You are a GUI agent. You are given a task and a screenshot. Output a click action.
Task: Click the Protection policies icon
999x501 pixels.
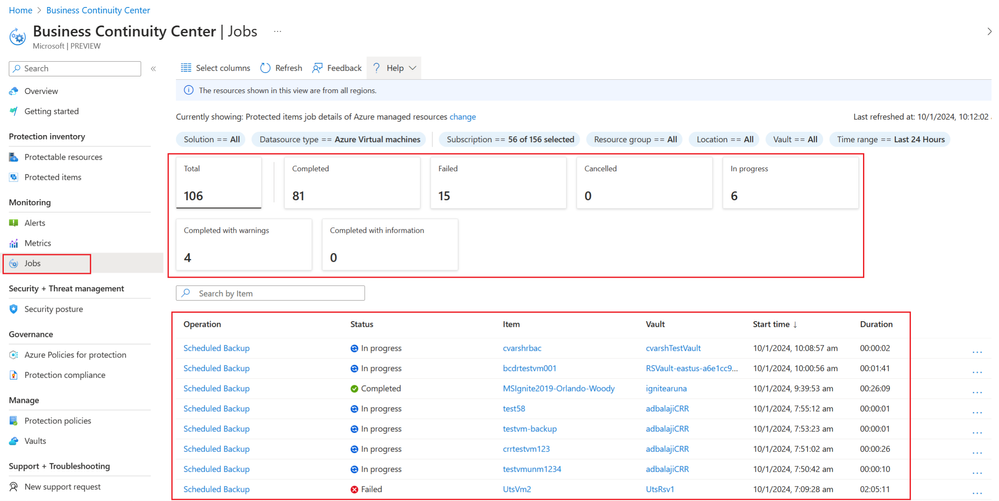pos(14,421)
